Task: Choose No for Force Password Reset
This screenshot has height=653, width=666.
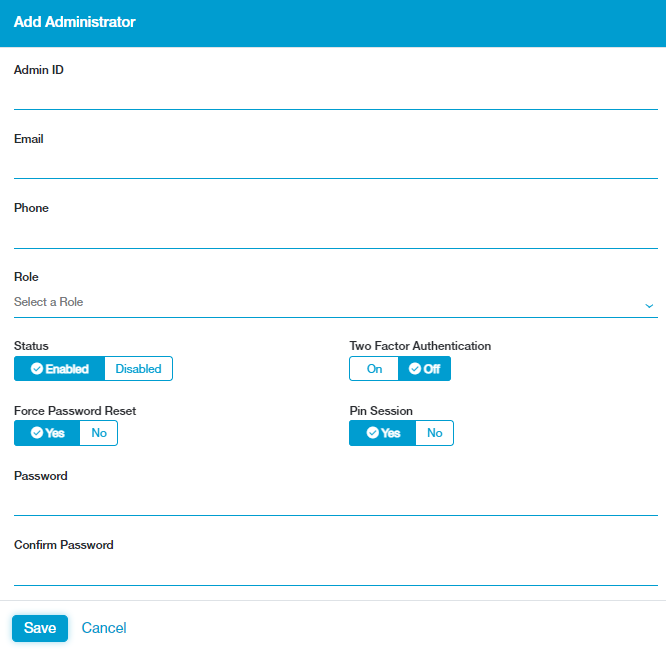Action: pyautogui.click(x=99, y=433)
